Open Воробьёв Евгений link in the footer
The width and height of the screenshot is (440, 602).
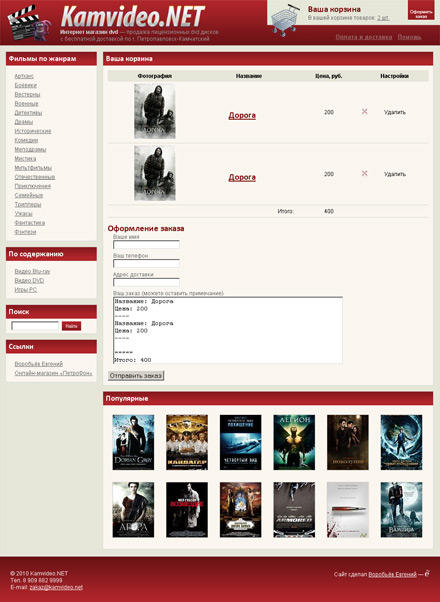tap(392, 574)
